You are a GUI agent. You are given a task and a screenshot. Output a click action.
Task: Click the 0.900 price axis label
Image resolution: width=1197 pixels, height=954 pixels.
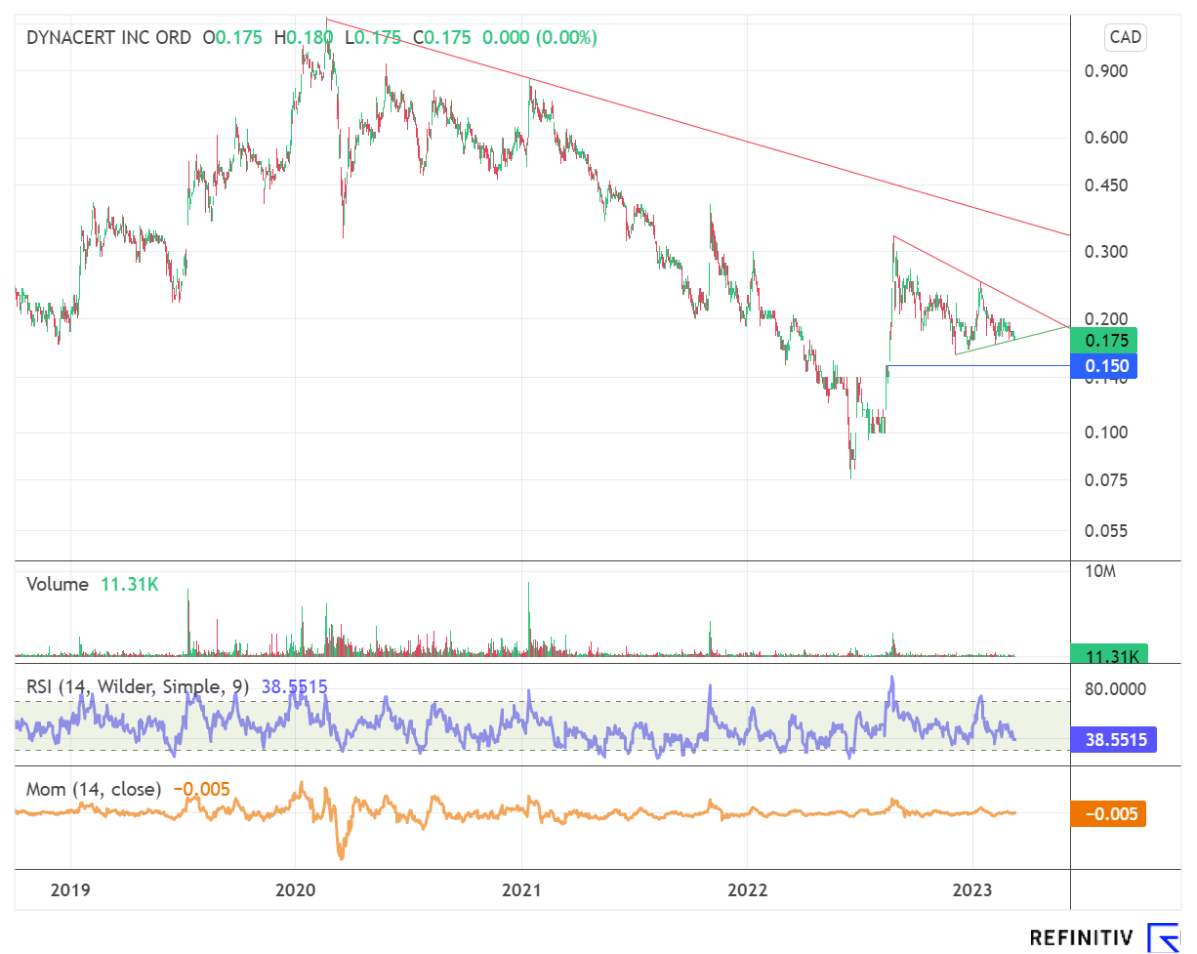click(x=1108, y=71)
